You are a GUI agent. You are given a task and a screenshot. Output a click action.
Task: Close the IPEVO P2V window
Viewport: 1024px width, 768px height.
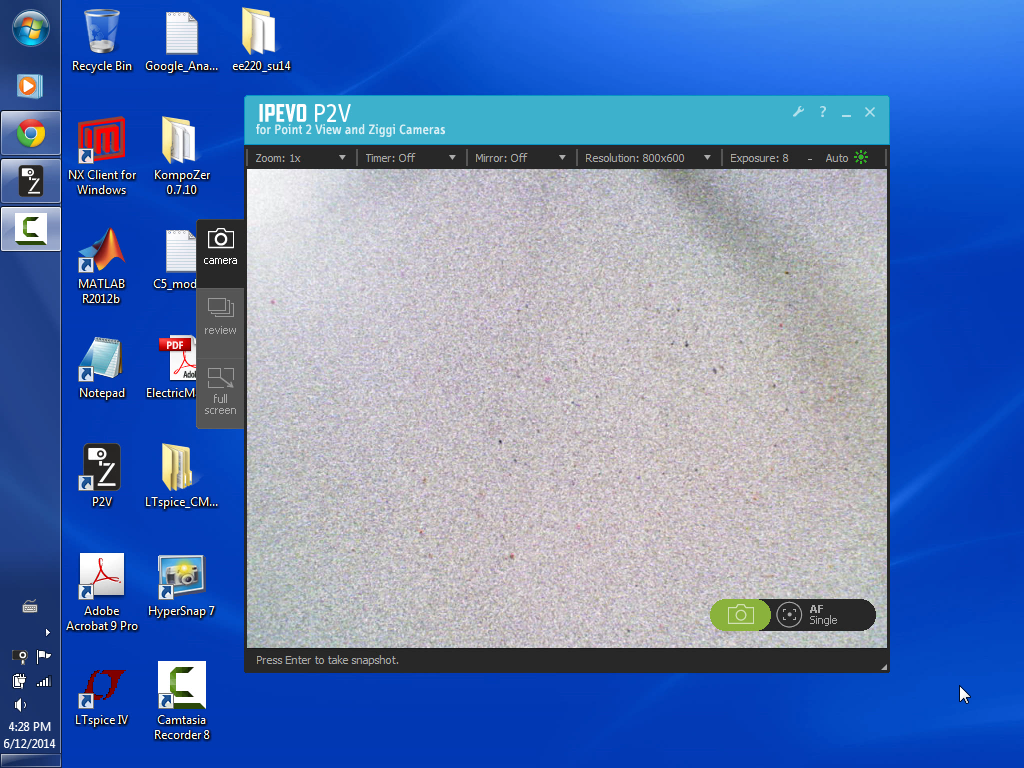[x=870, y=112]
